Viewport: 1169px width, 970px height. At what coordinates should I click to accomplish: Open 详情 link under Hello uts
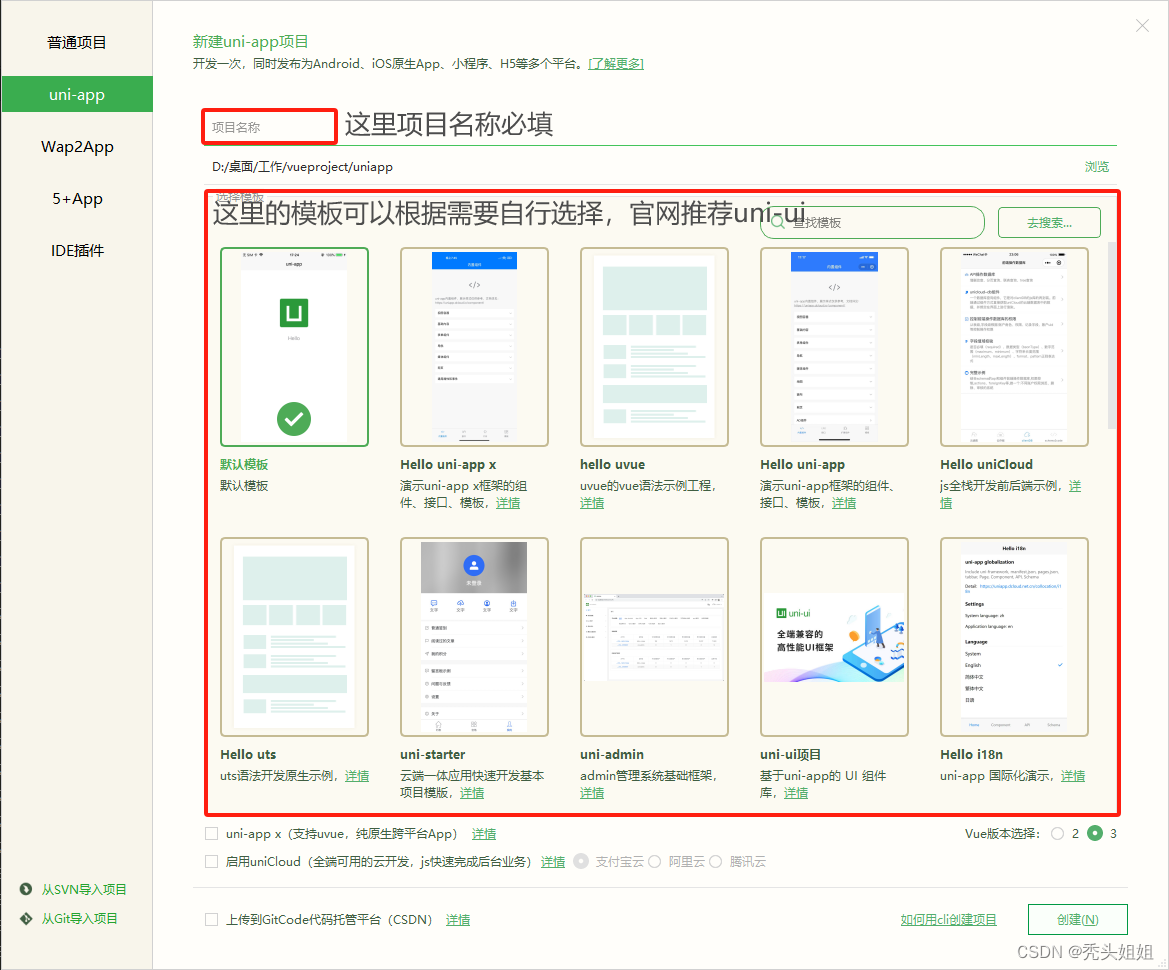[356, 775]
